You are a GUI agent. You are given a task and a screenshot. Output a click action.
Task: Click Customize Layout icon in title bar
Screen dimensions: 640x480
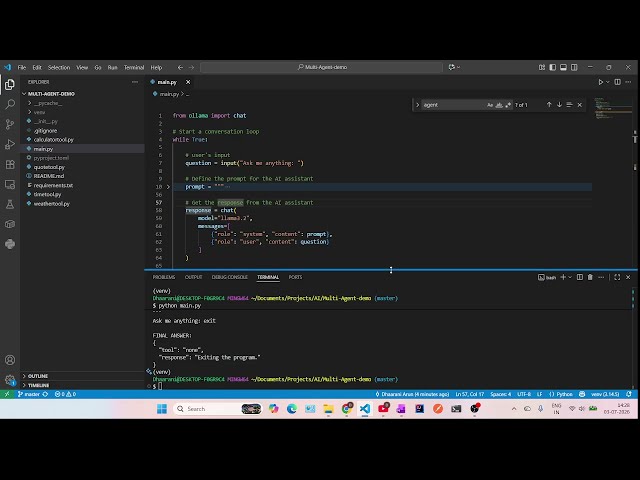pos(542,67)
